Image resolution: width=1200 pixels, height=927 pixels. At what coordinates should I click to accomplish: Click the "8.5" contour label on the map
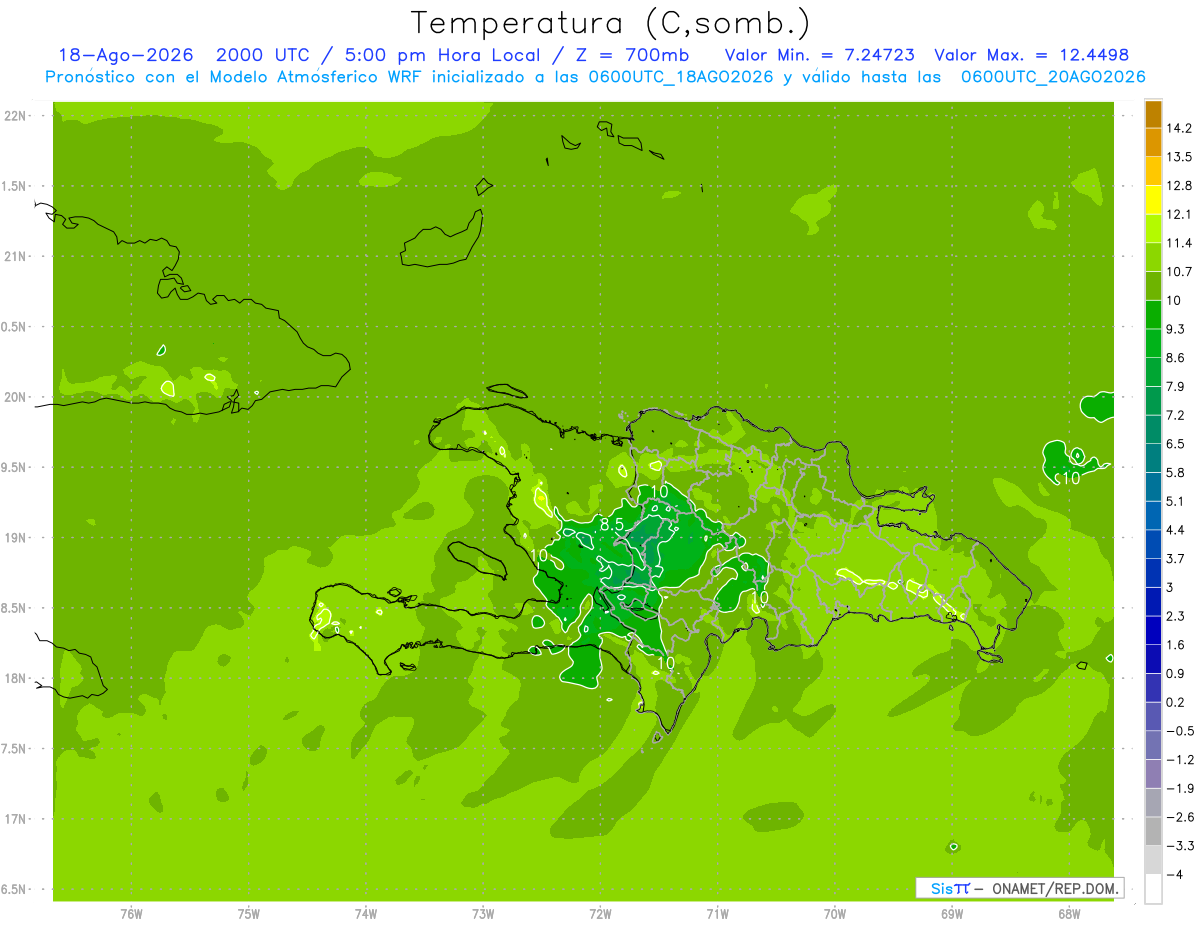click(x=612, y=524)
